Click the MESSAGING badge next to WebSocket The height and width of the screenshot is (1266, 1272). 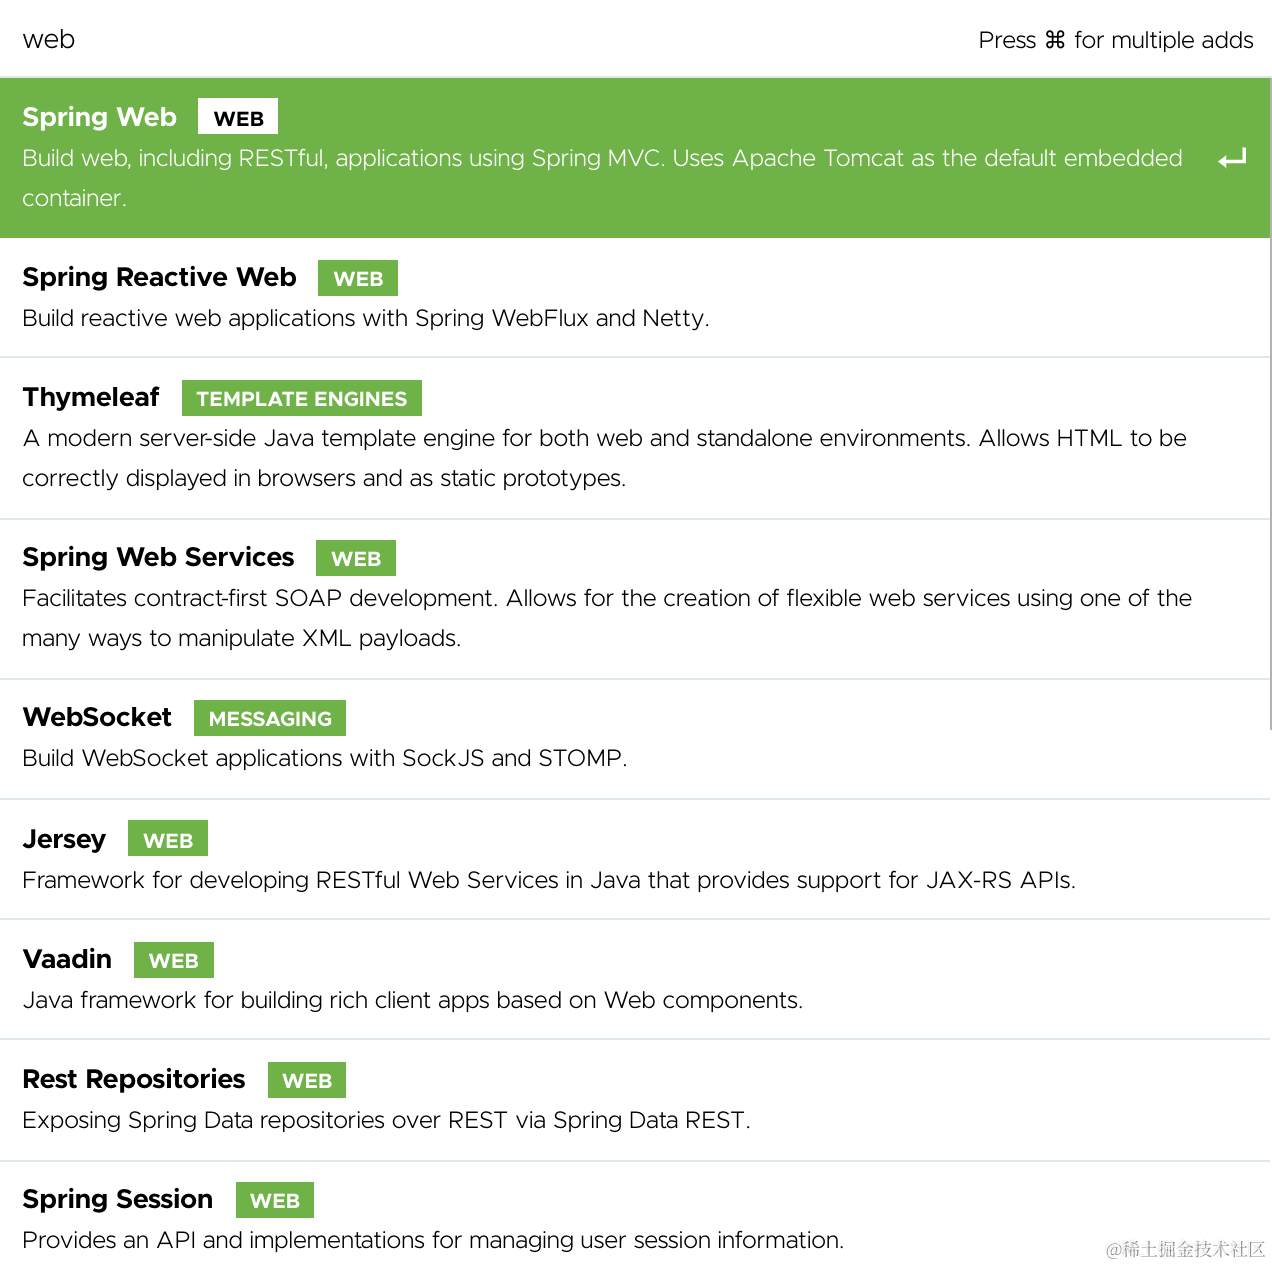click(269, 717)
